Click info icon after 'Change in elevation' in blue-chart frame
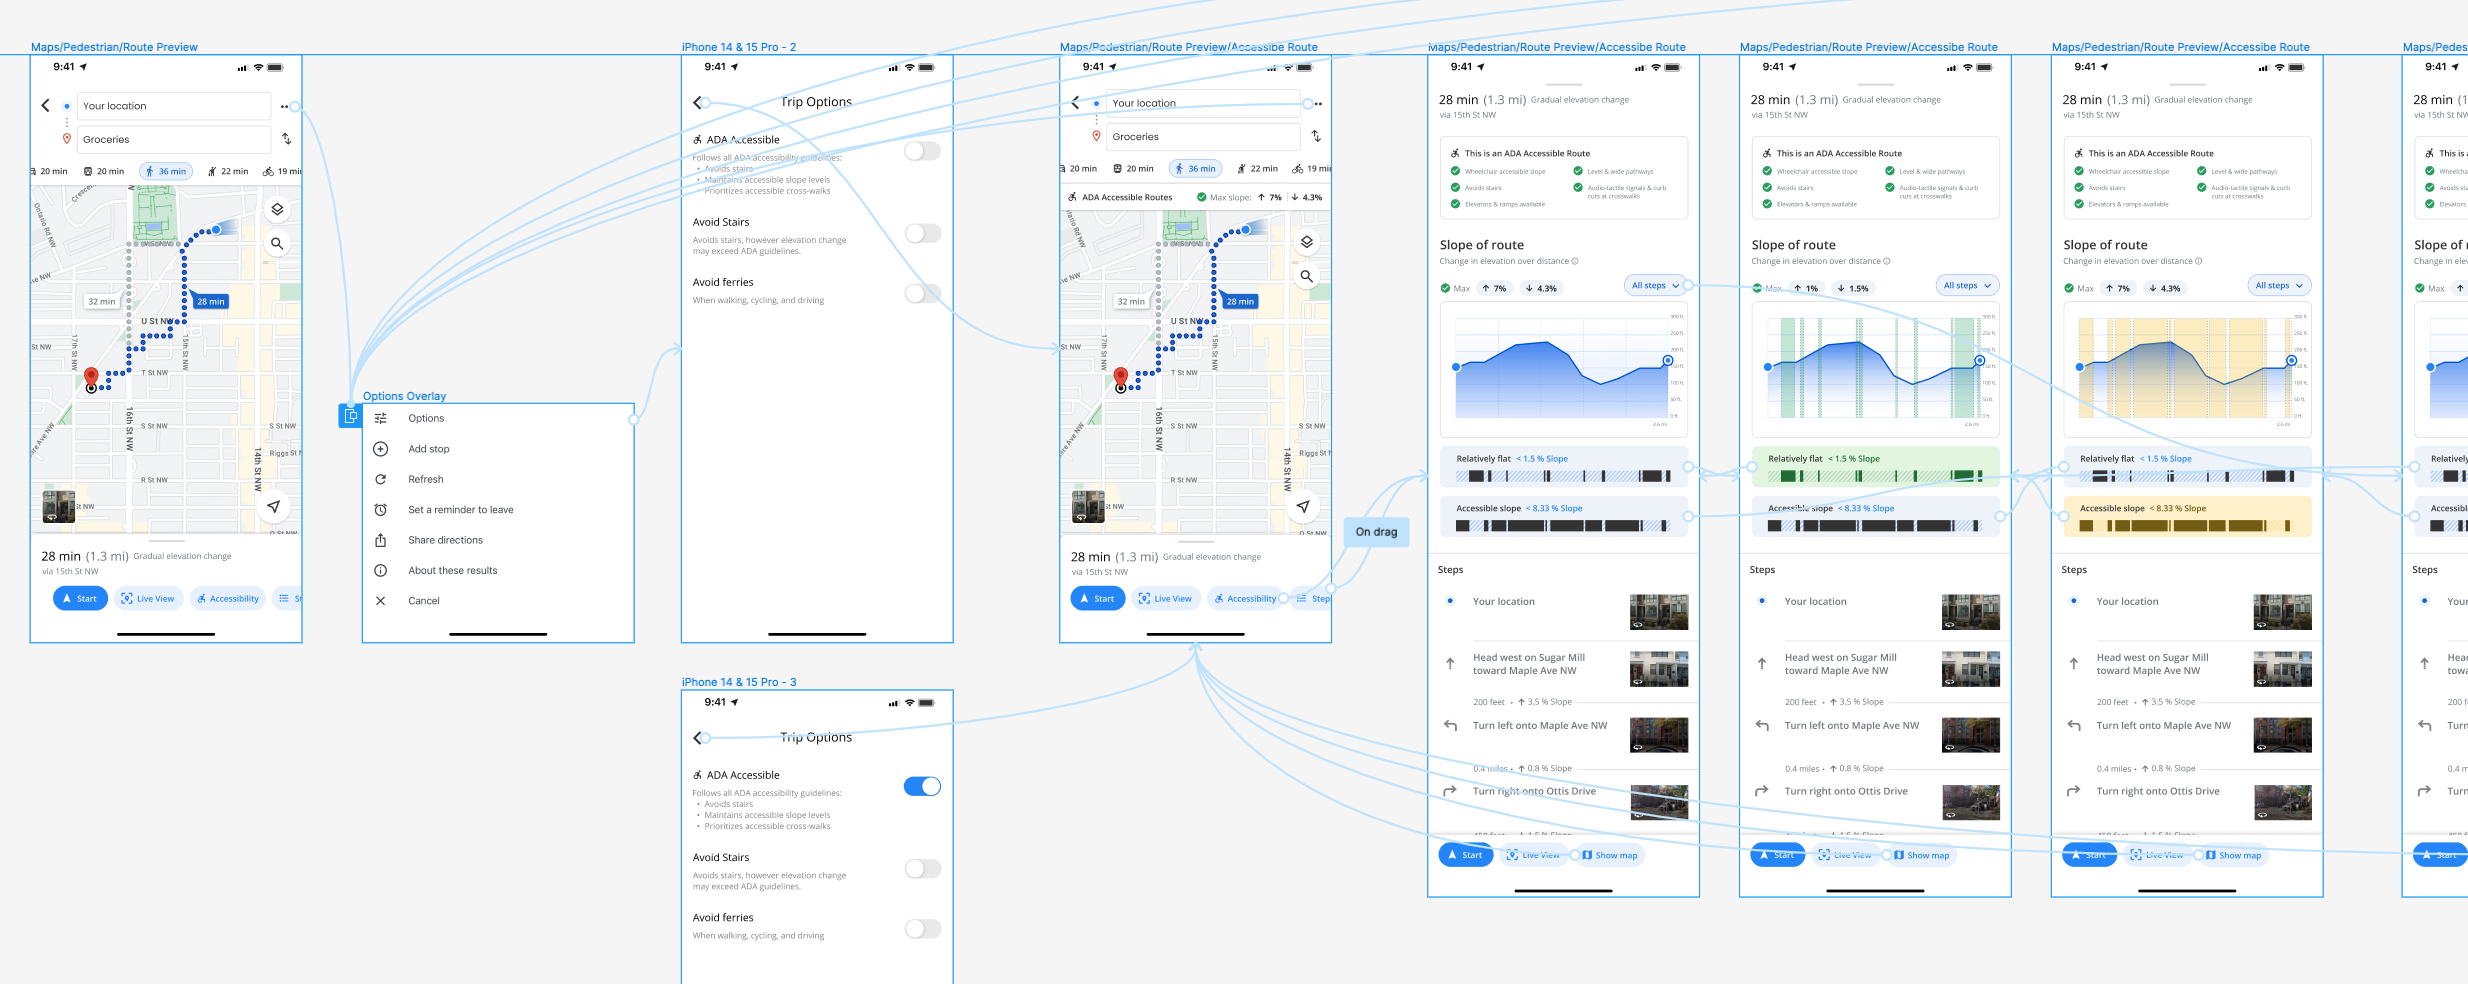This screenshot has width=2468, height=984. pyautogui.click(x=1575, y=261)
